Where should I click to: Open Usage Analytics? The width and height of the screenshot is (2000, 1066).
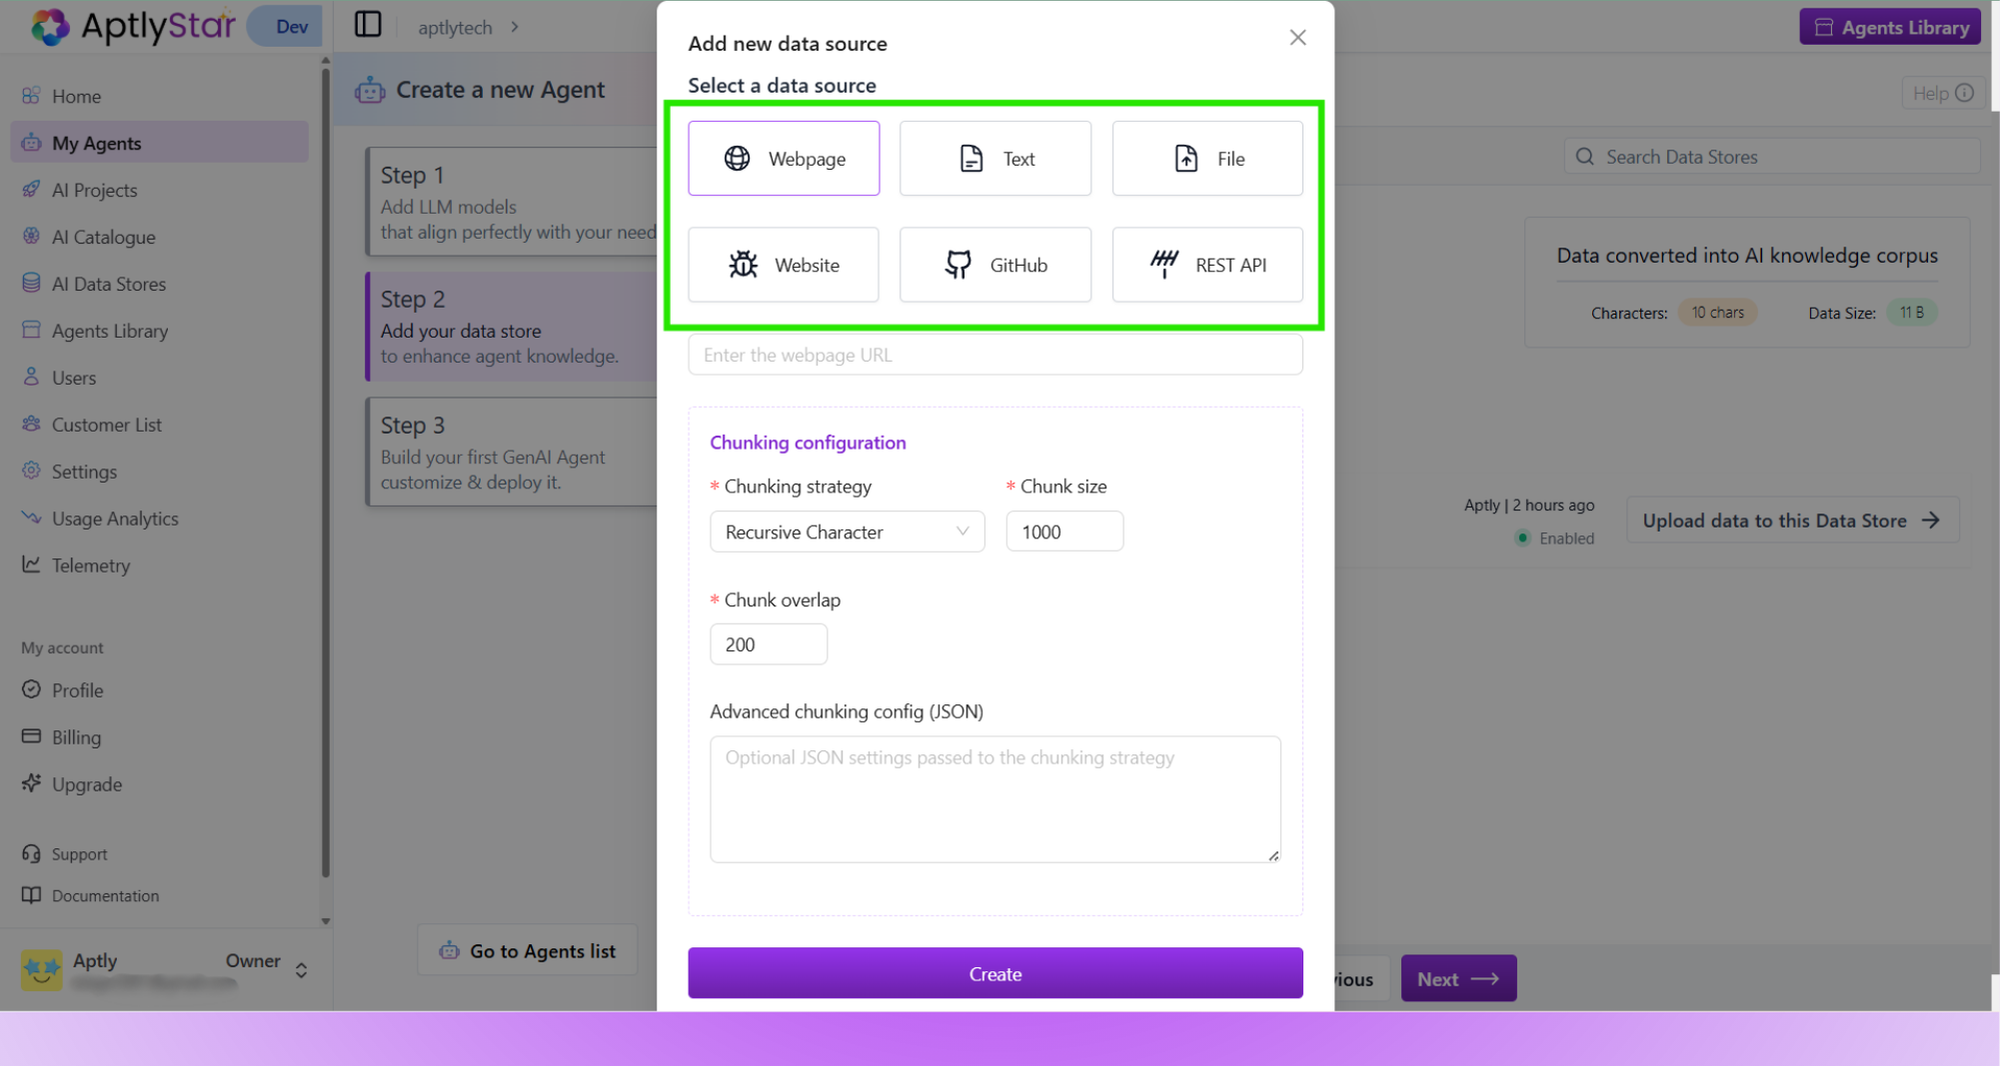[x=113, y=518]
